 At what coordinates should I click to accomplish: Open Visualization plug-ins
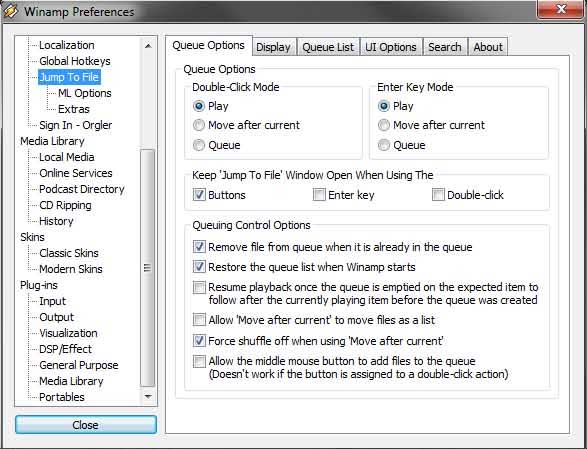(68, 333)
